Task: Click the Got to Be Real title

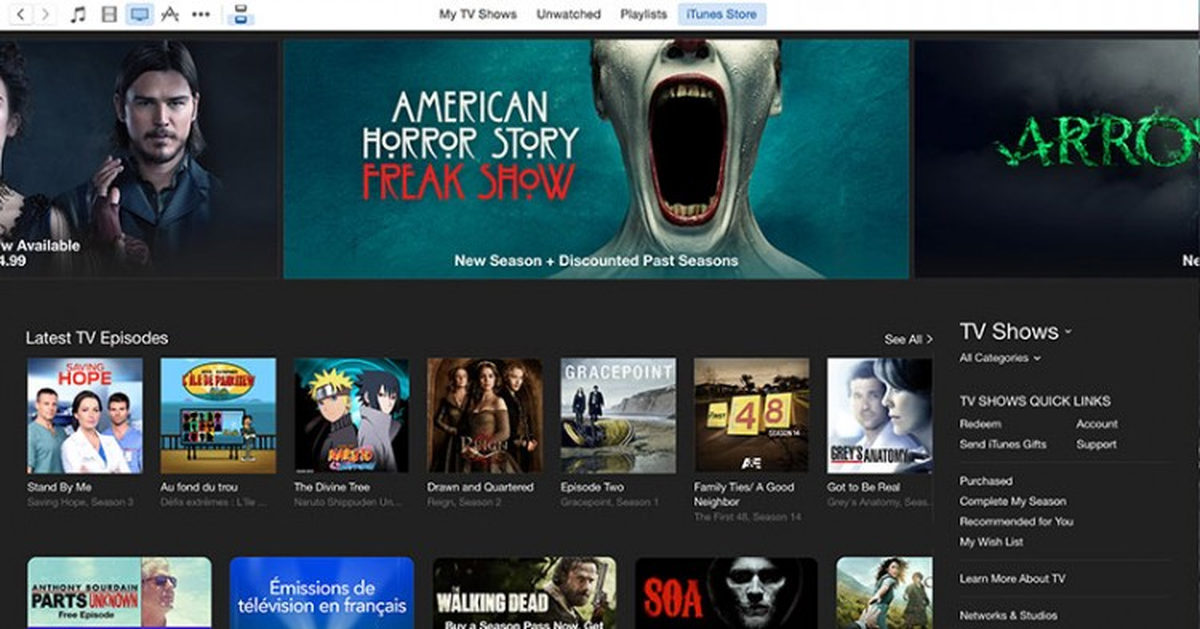Action: tap(863, 487)
